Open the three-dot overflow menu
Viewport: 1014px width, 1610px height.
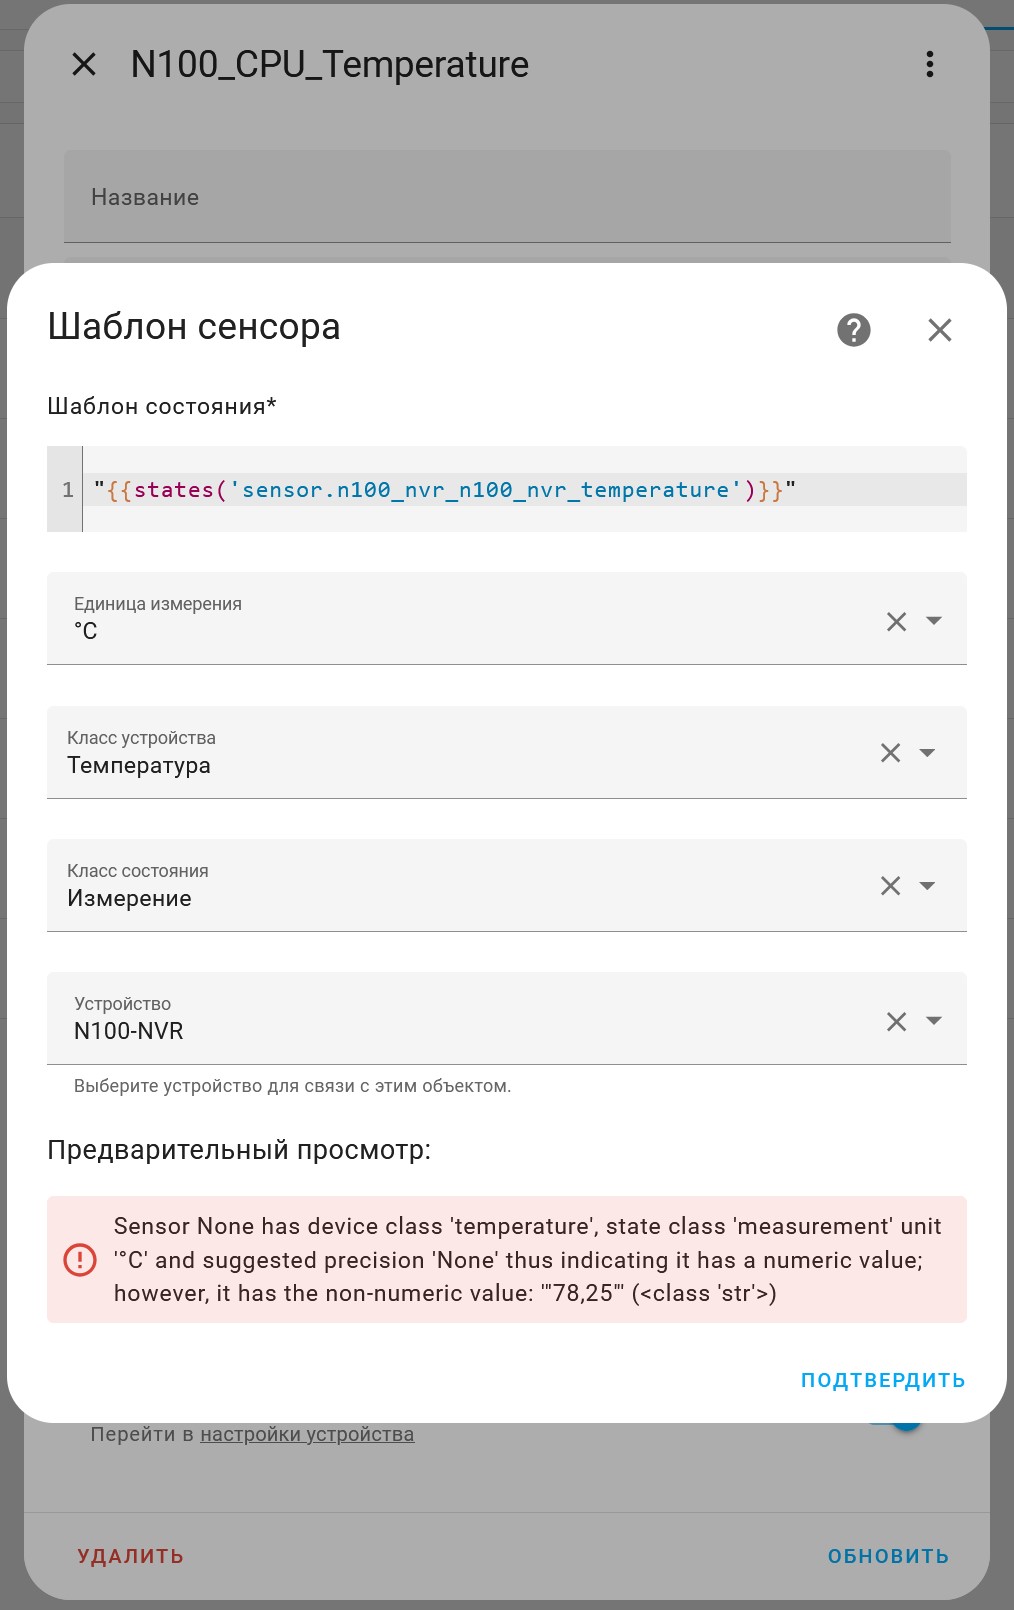[930, 65]
